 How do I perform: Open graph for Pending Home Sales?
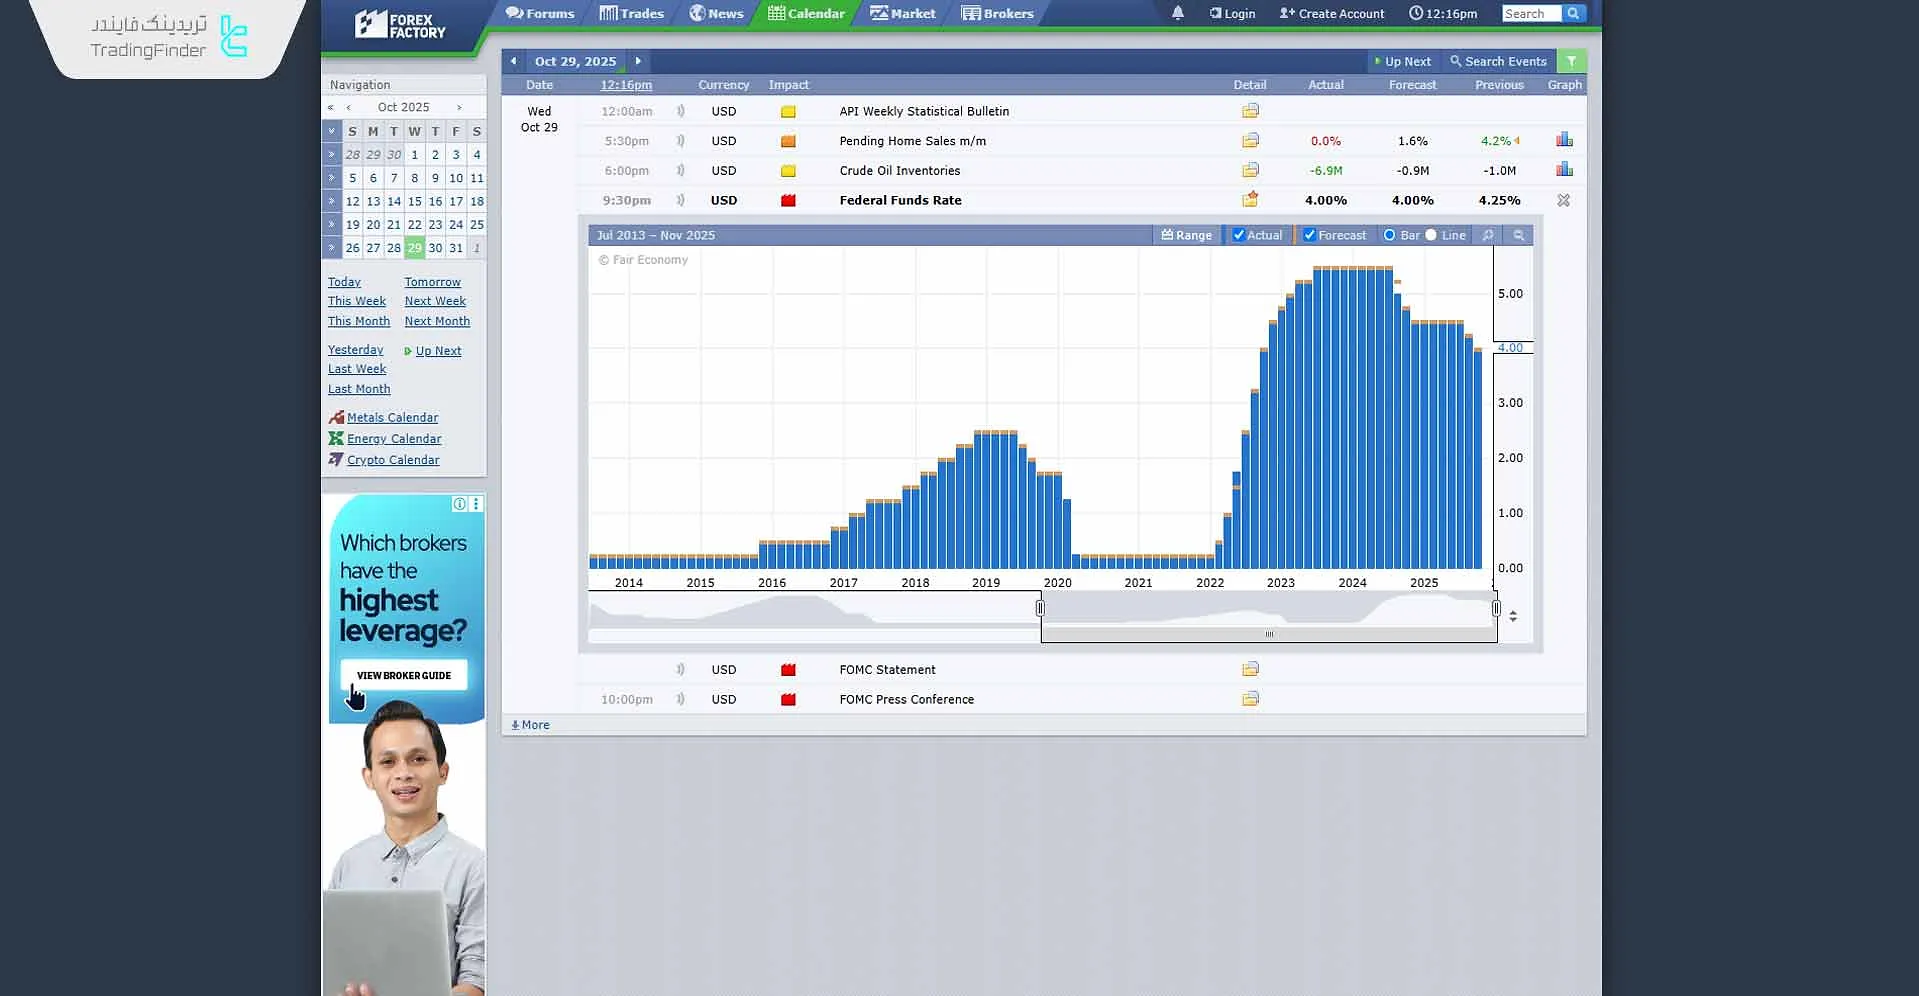(x=1564, y=141)
